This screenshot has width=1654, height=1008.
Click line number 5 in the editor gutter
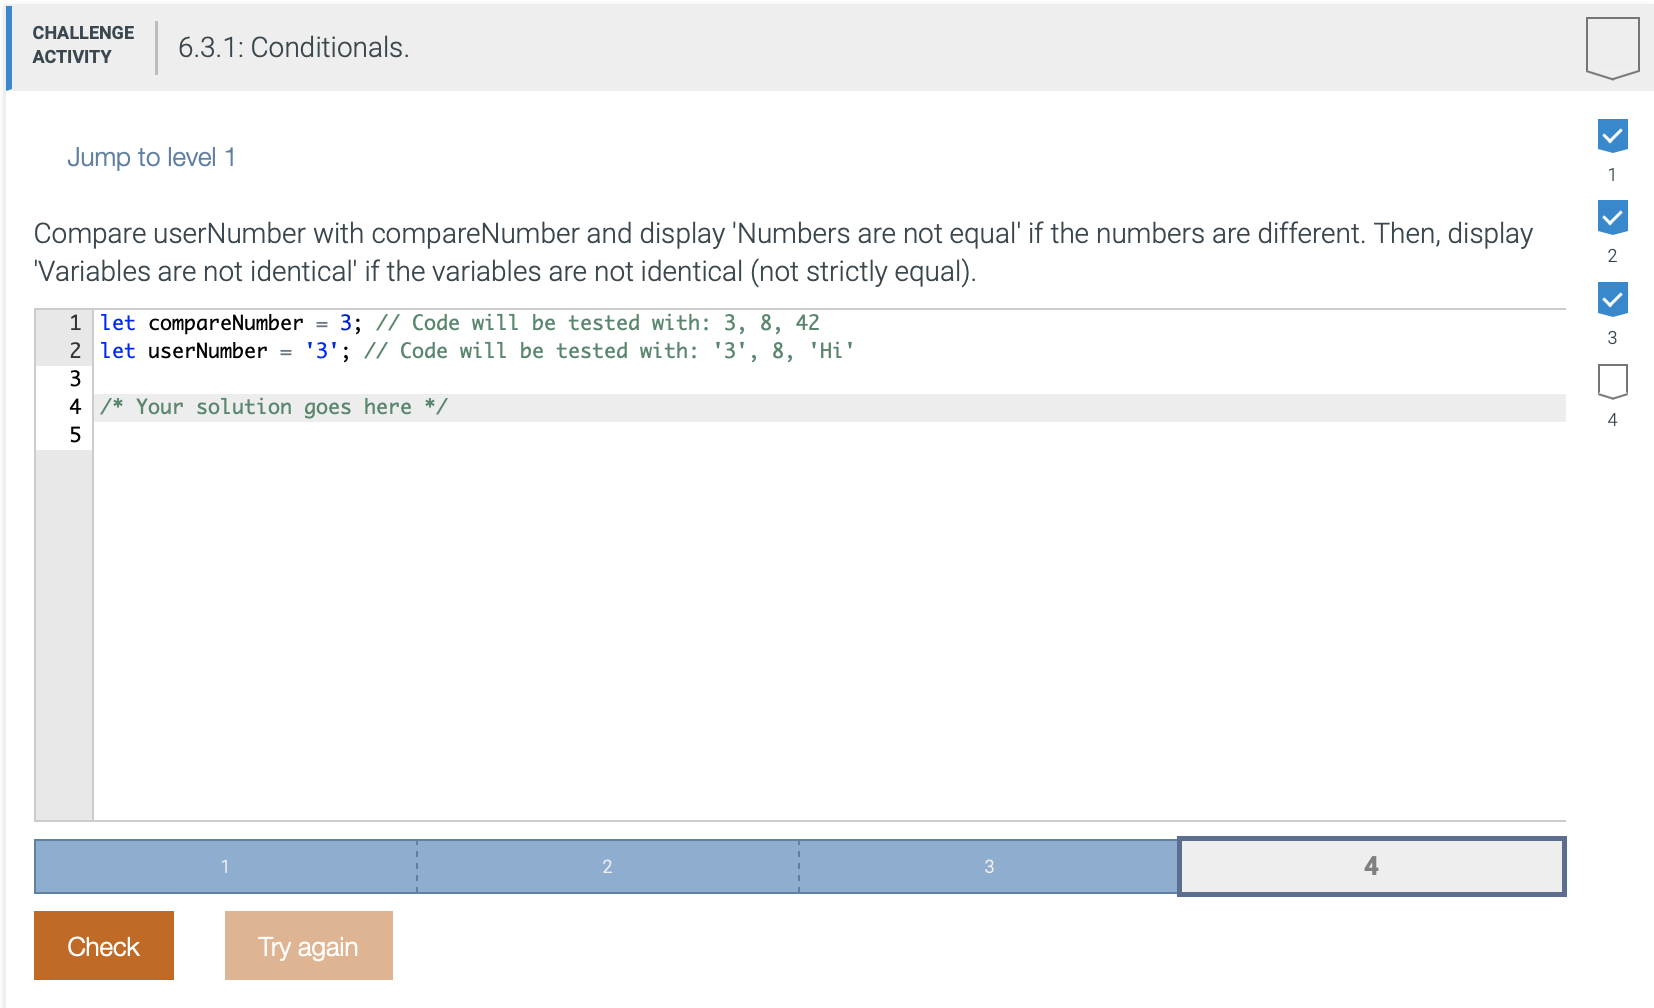[74, 435]
